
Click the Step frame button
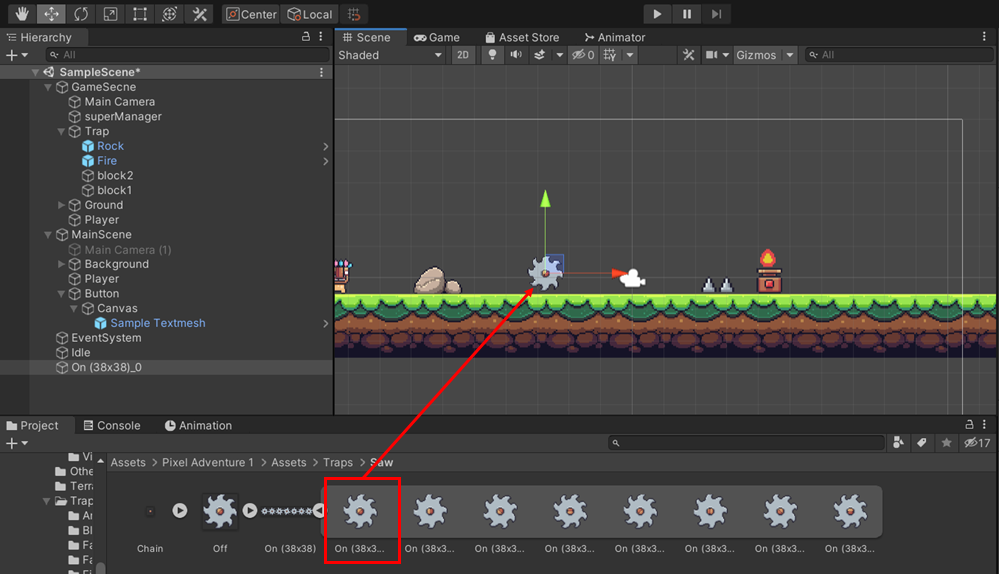coord(716,14)
